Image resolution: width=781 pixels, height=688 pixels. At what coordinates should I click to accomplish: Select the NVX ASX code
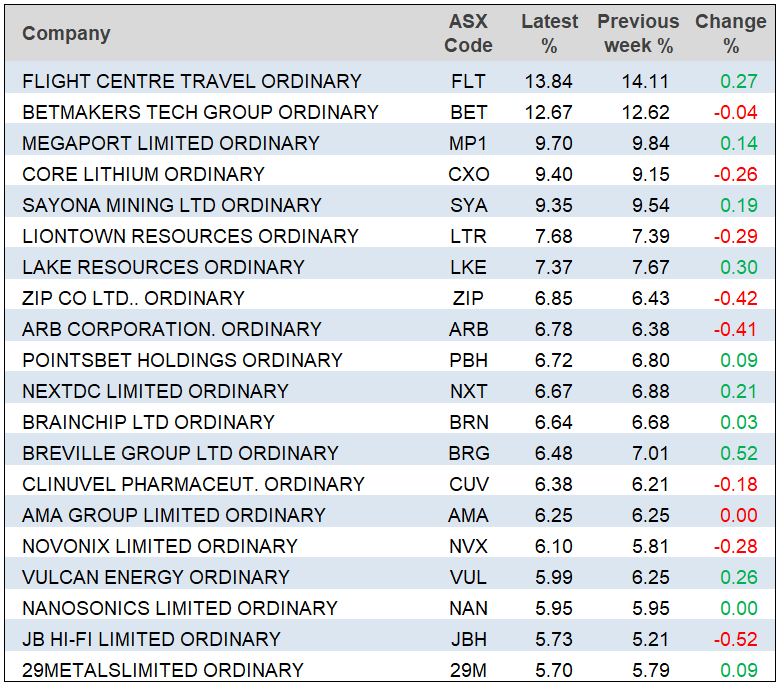468,546
